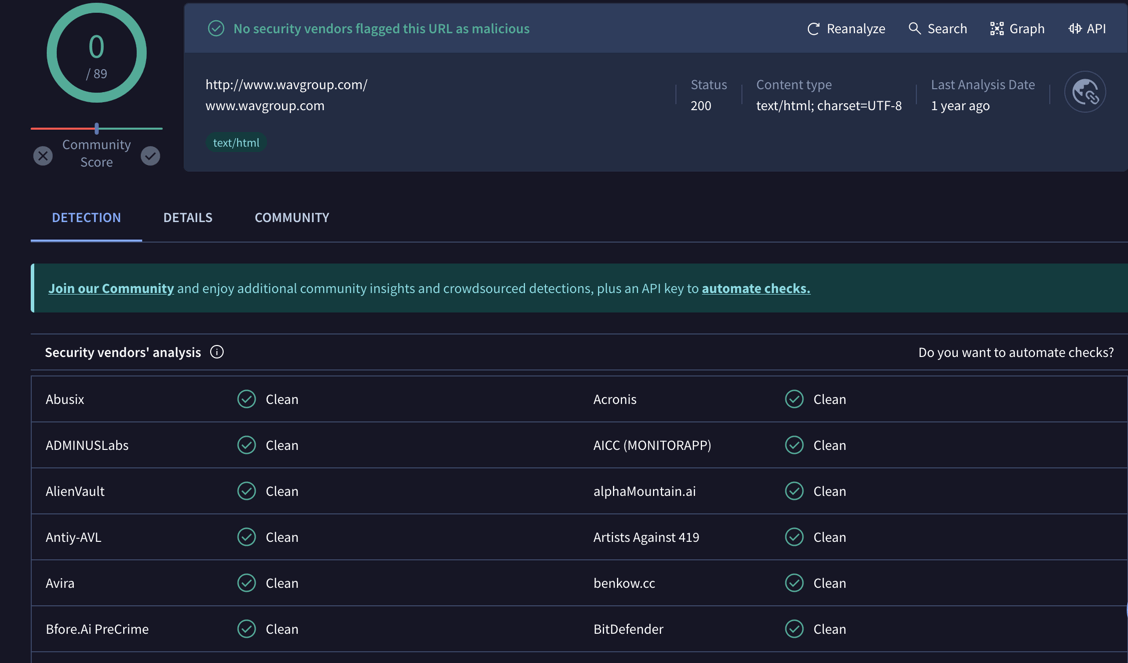Click the Community Score slider marker
Viewport: 1128px width, 663px height.
click(x=96, y=128)
